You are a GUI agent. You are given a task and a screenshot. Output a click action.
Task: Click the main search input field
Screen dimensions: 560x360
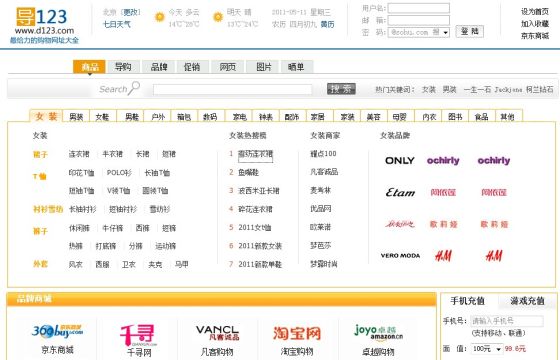232,89
